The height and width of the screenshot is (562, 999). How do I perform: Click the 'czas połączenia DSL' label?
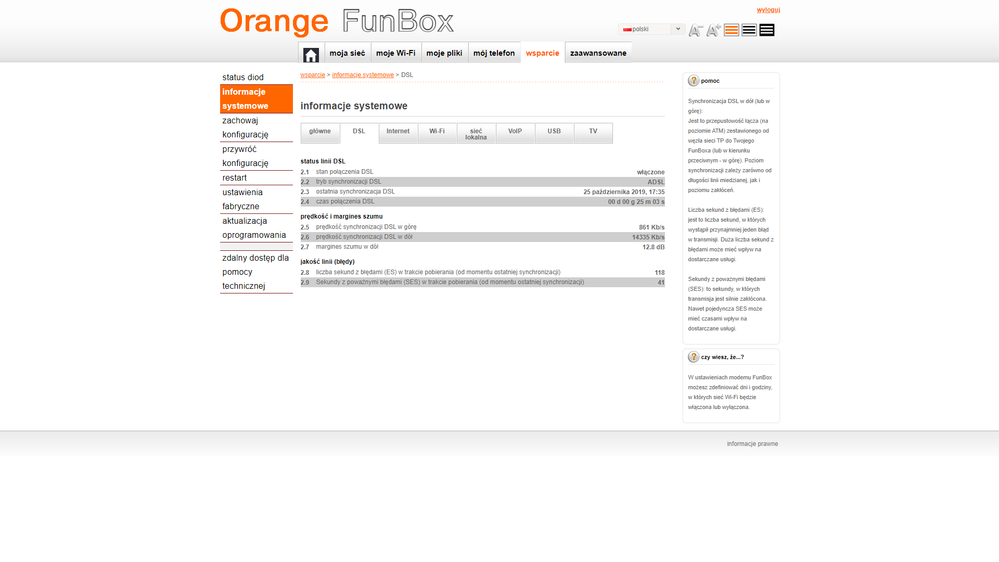click(345, 201)
